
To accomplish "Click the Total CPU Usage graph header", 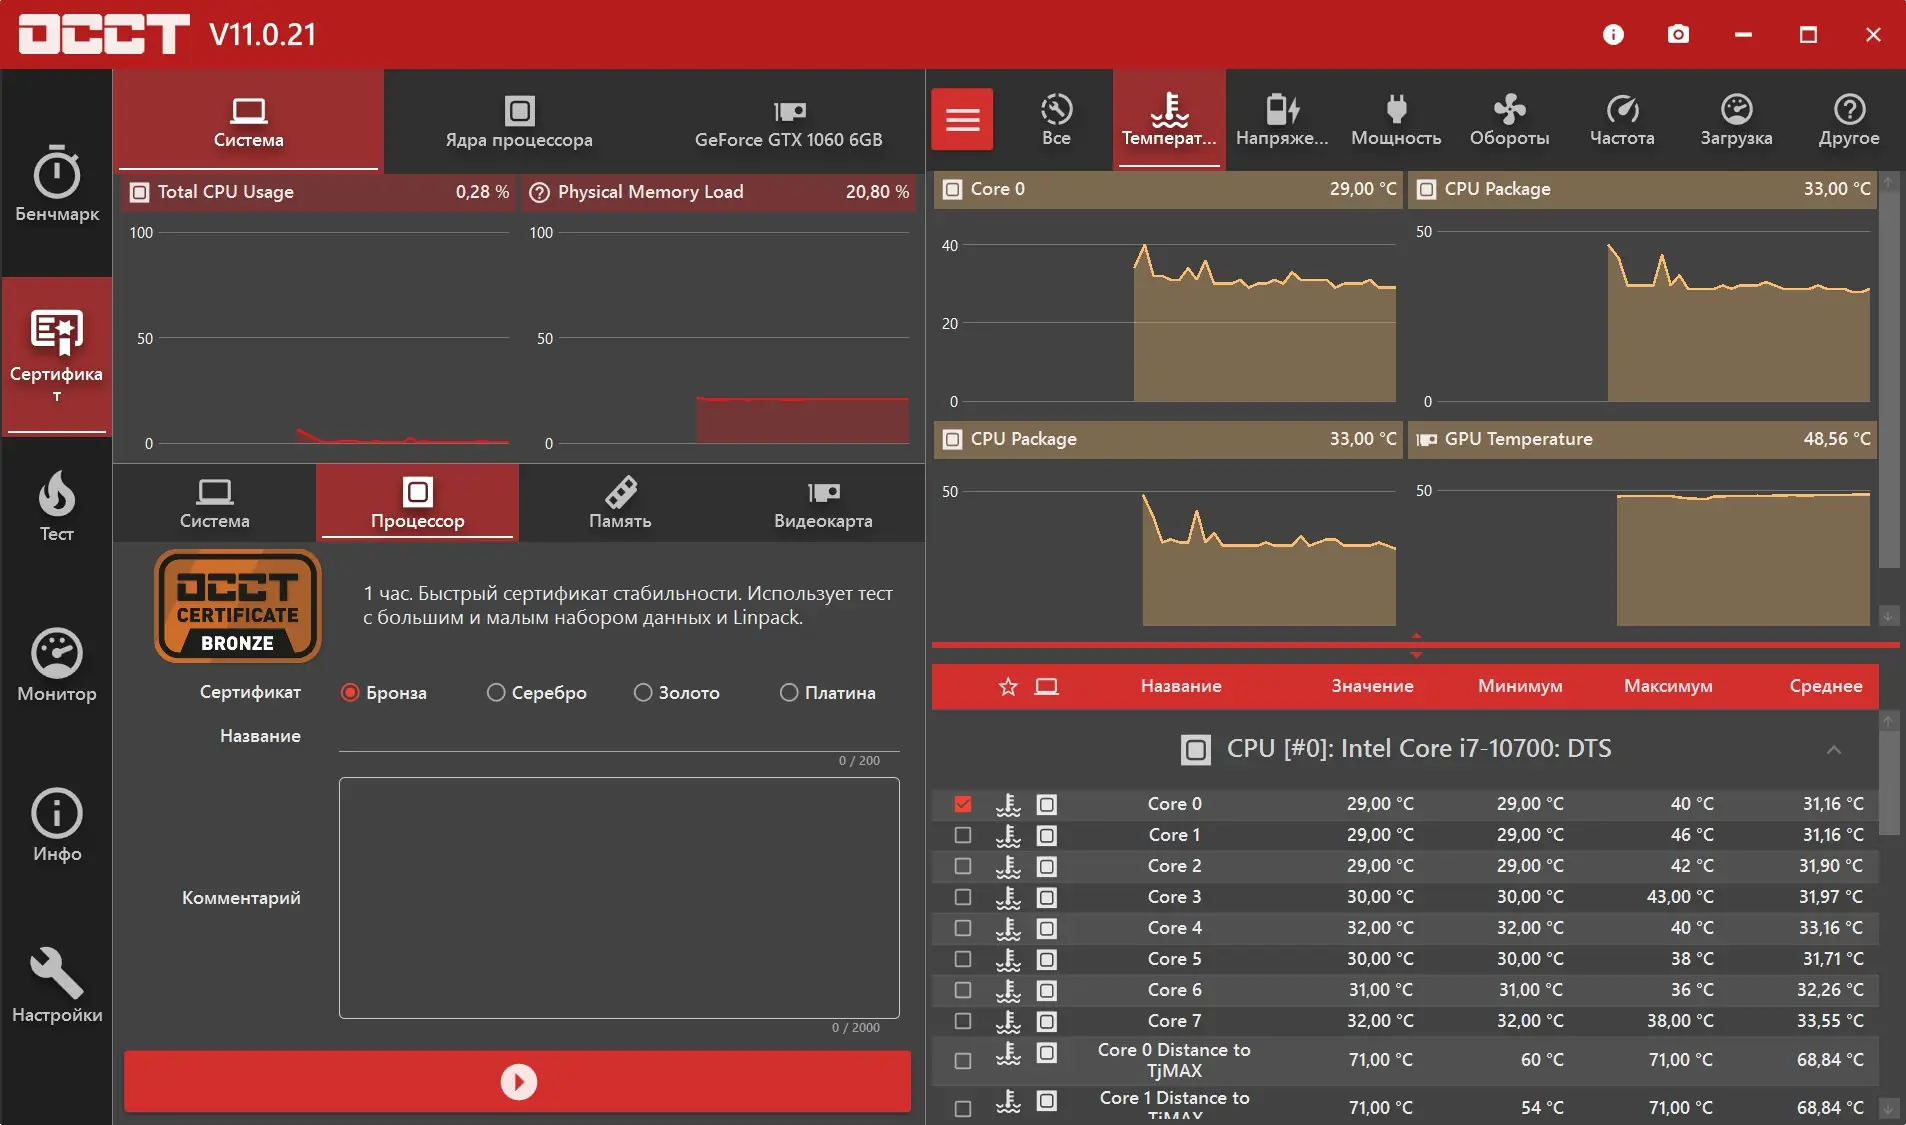I will [319, 192].
